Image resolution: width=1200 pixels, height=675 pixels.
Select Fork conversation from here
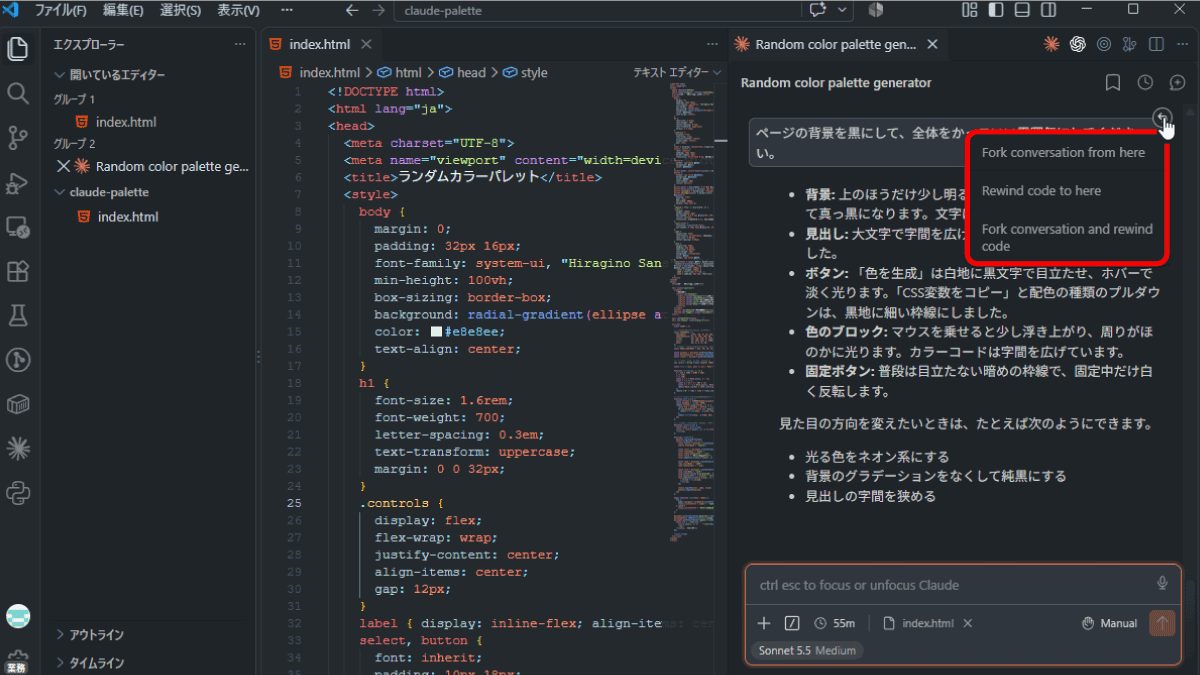tap(1063, 153)
